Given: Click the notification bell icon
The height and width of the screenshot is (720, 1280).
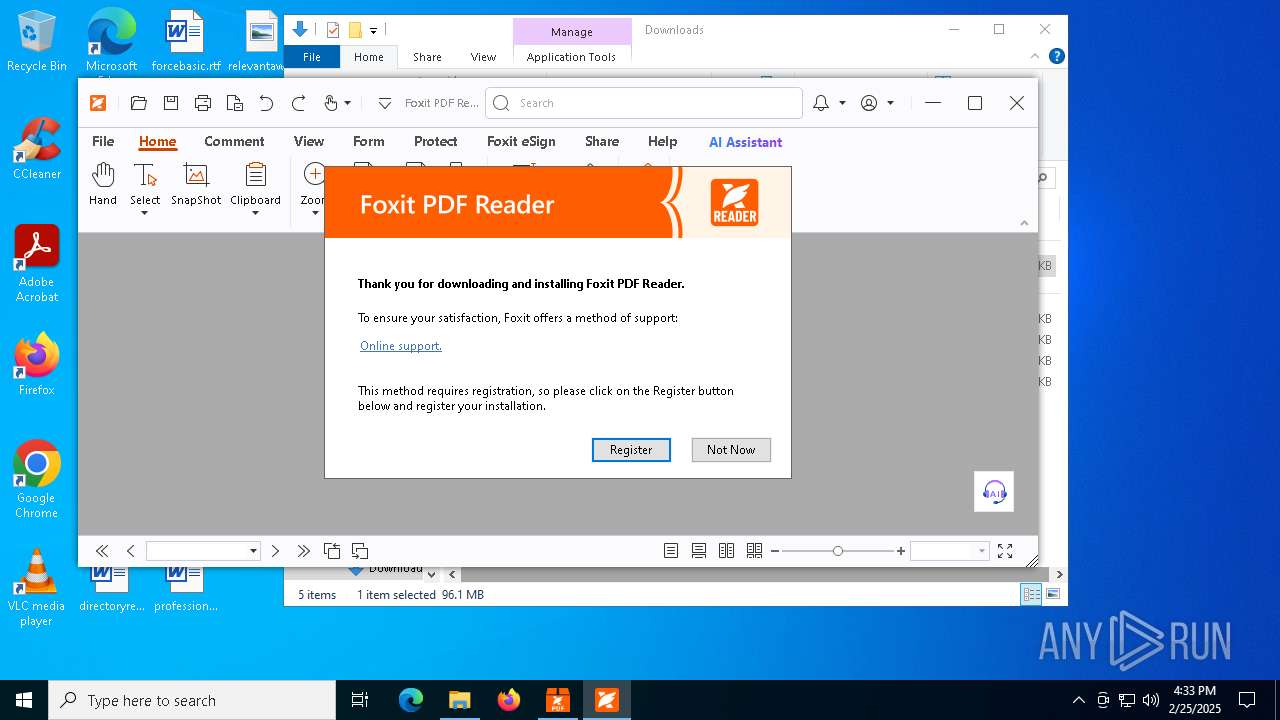Looking at the screenshot, I should 821,103.
